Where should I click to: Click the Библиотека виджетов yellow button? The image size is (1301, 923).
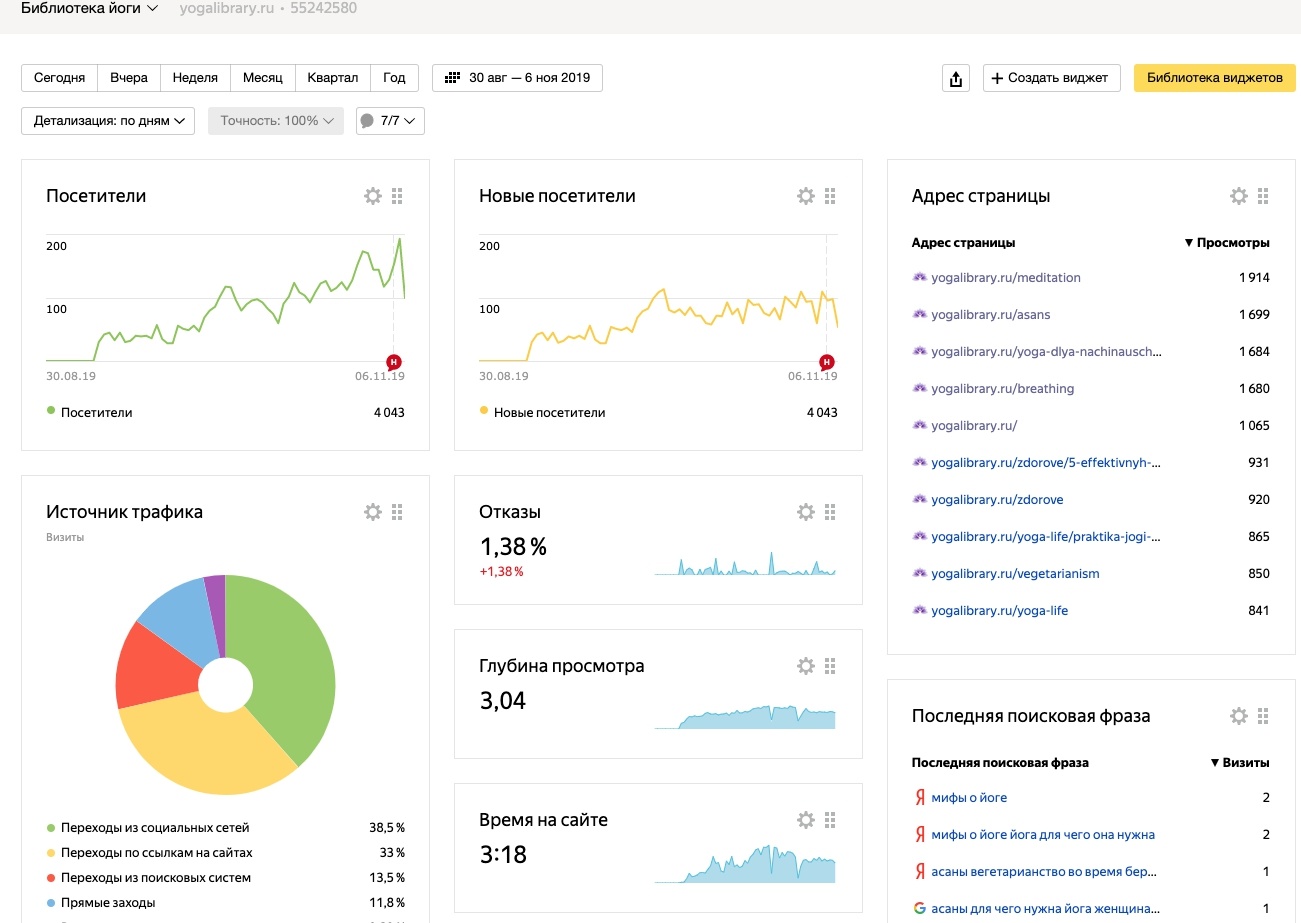pyautogui.click(x=1214, y=78)
